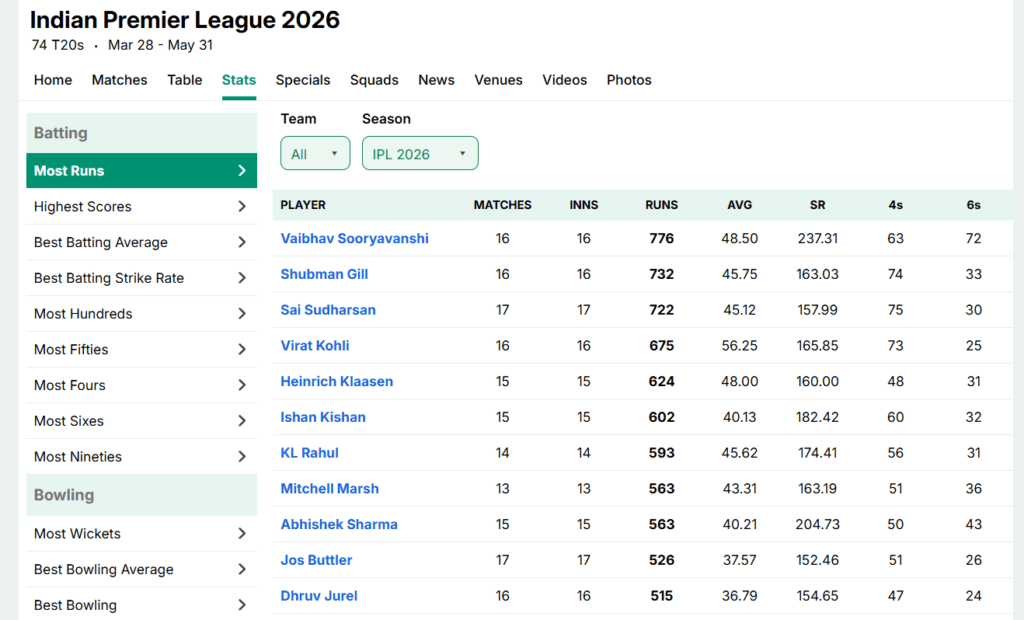Click Vaibhav Sooryavanshi's runs value 776
Image resolution: width=1024 pixels, height=620 pixels.
click(662, 238)
